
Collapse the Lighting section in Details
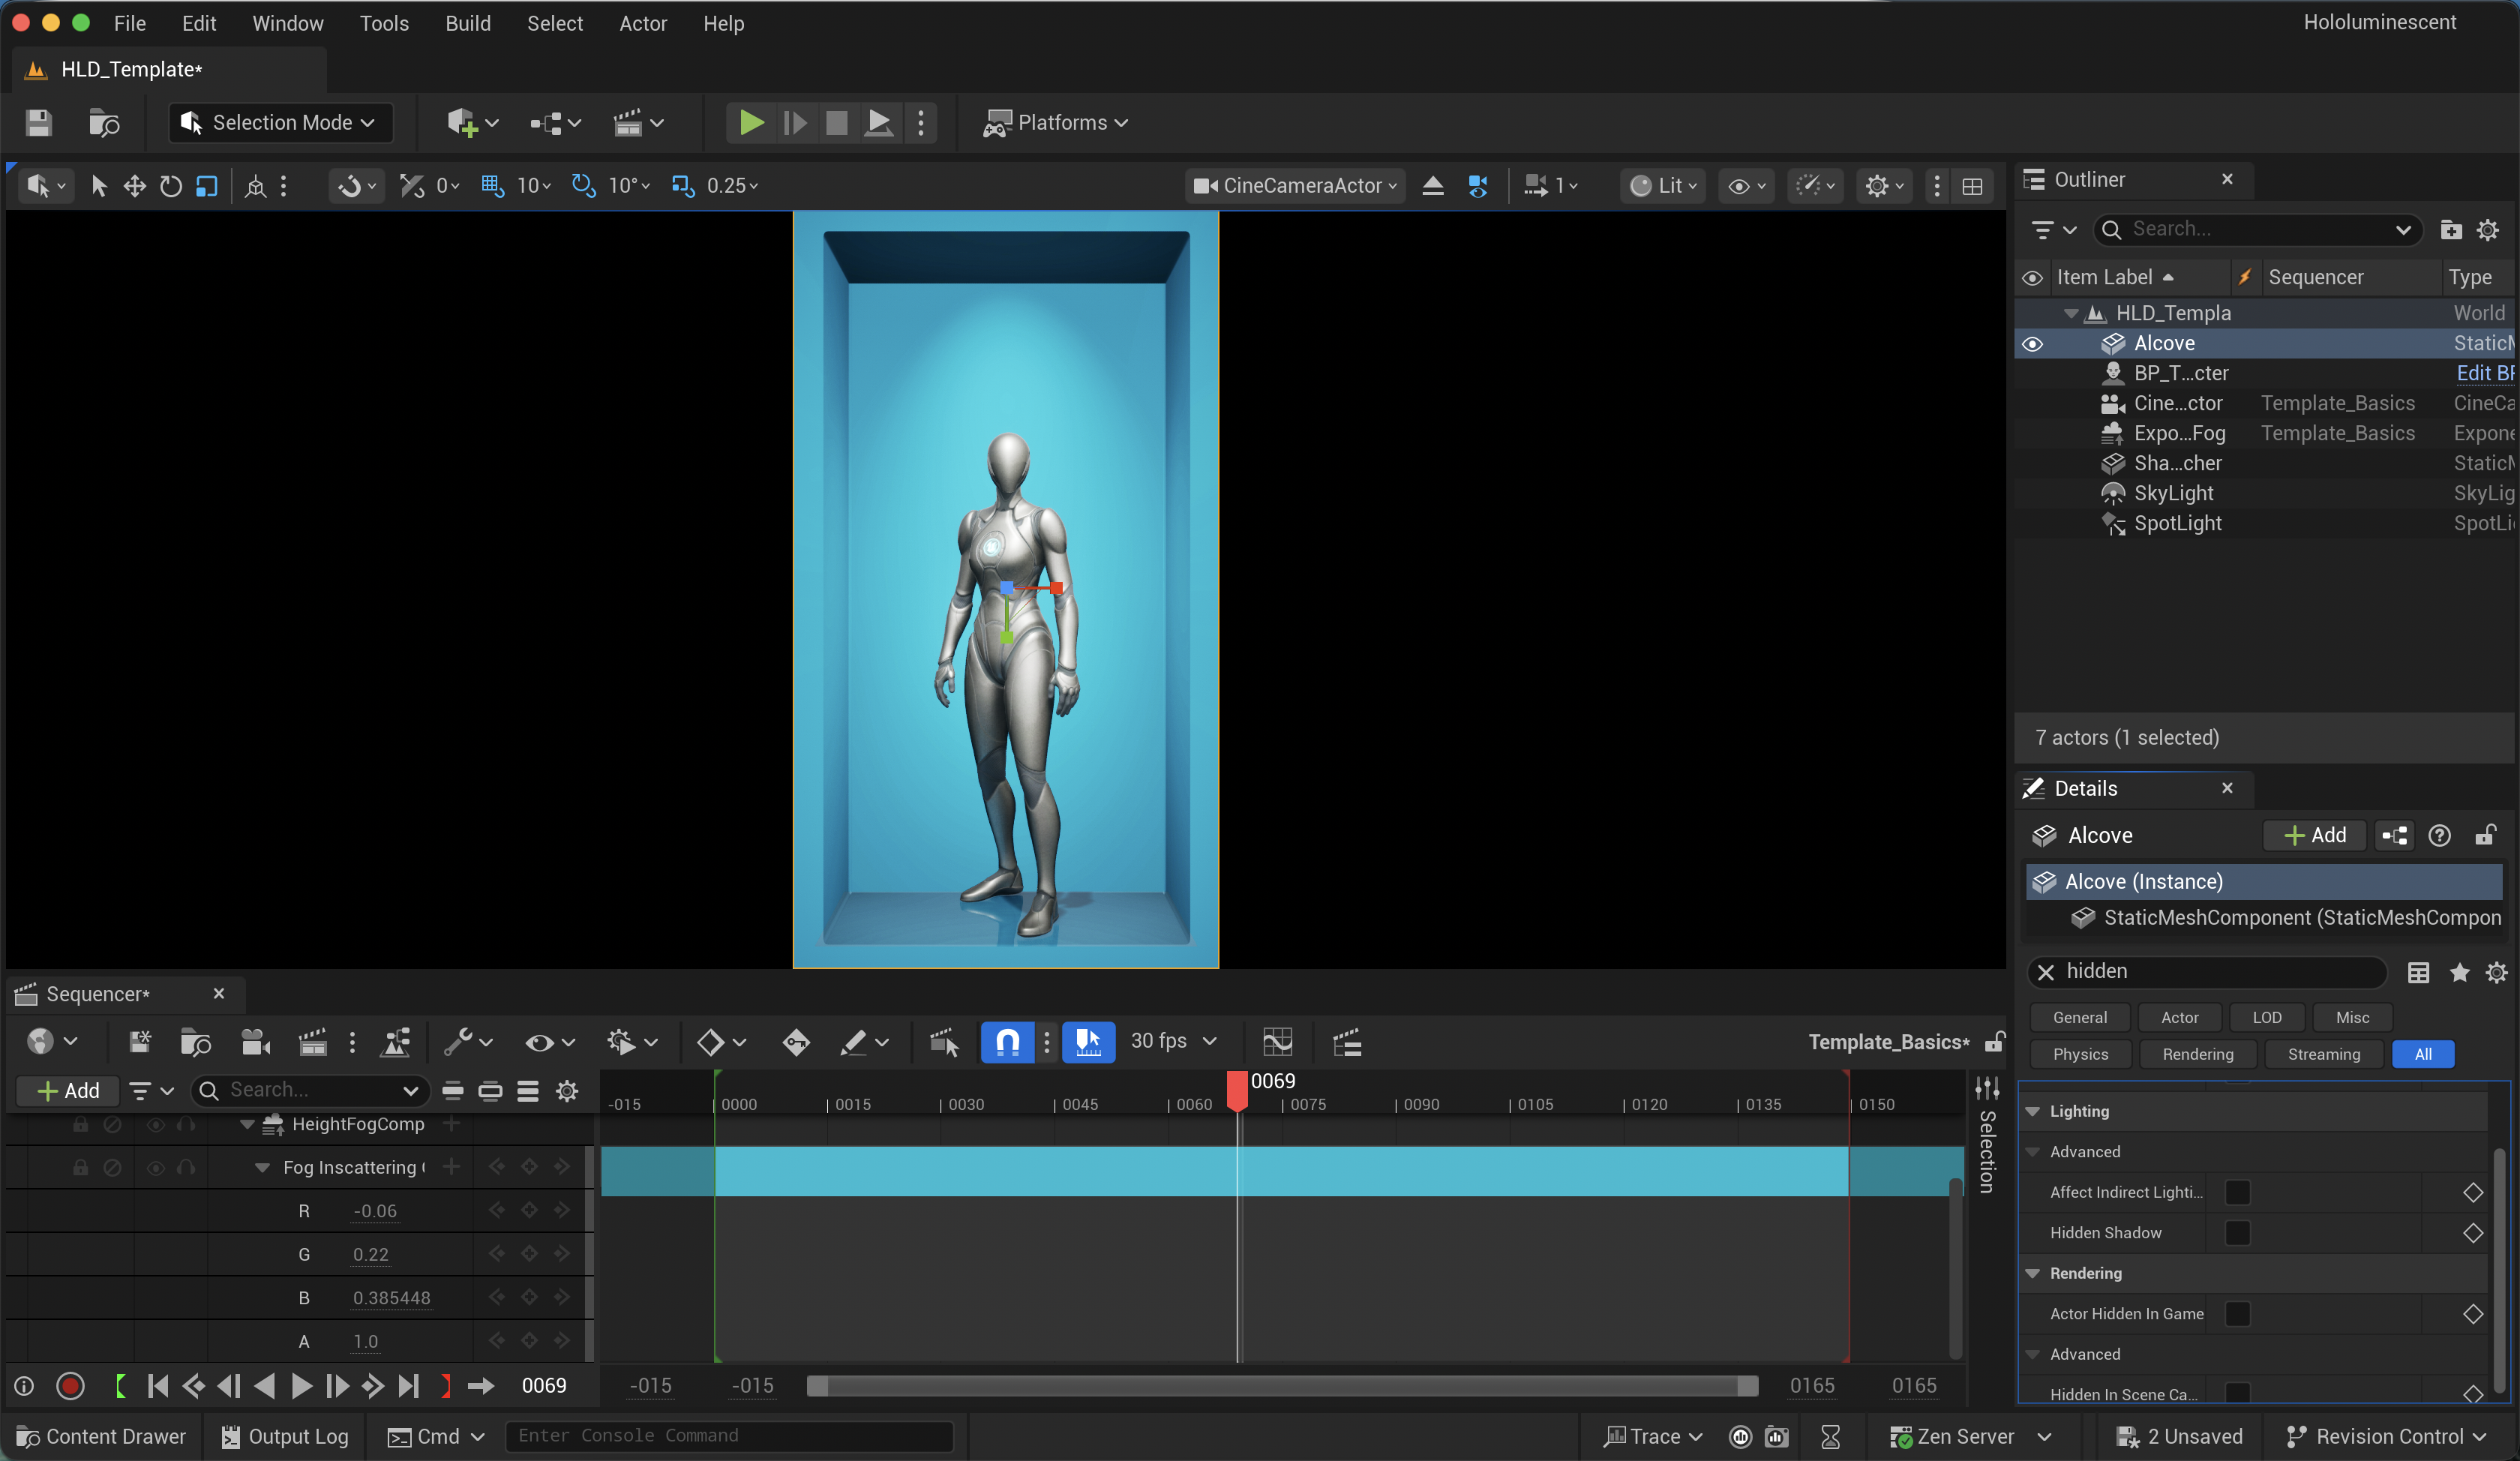[2033, 1111]
